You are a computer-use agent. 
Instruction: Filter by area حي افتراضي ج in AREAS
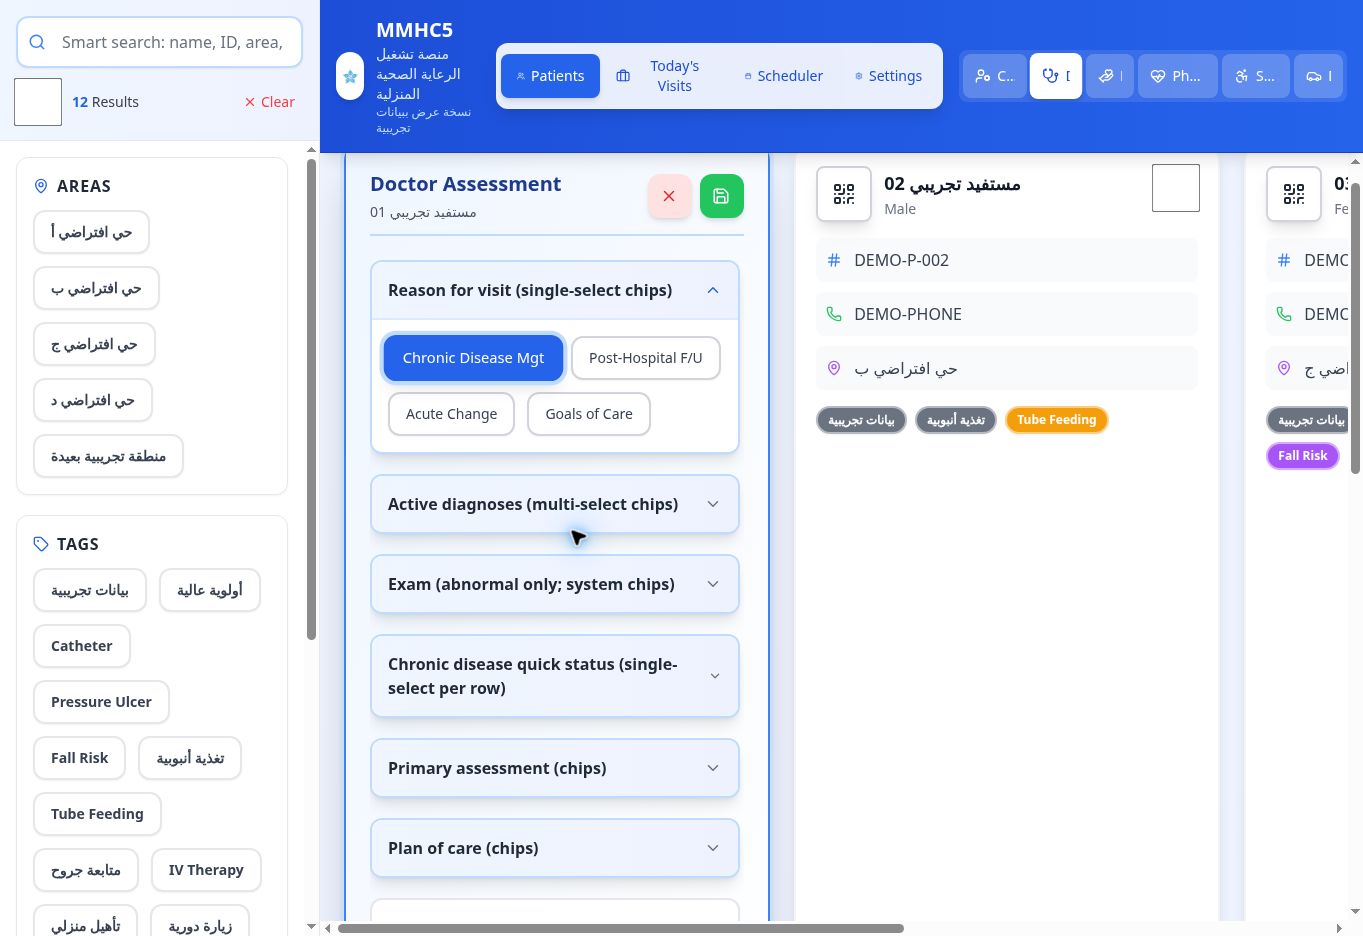pyautogui.click(x=94, y=344)
